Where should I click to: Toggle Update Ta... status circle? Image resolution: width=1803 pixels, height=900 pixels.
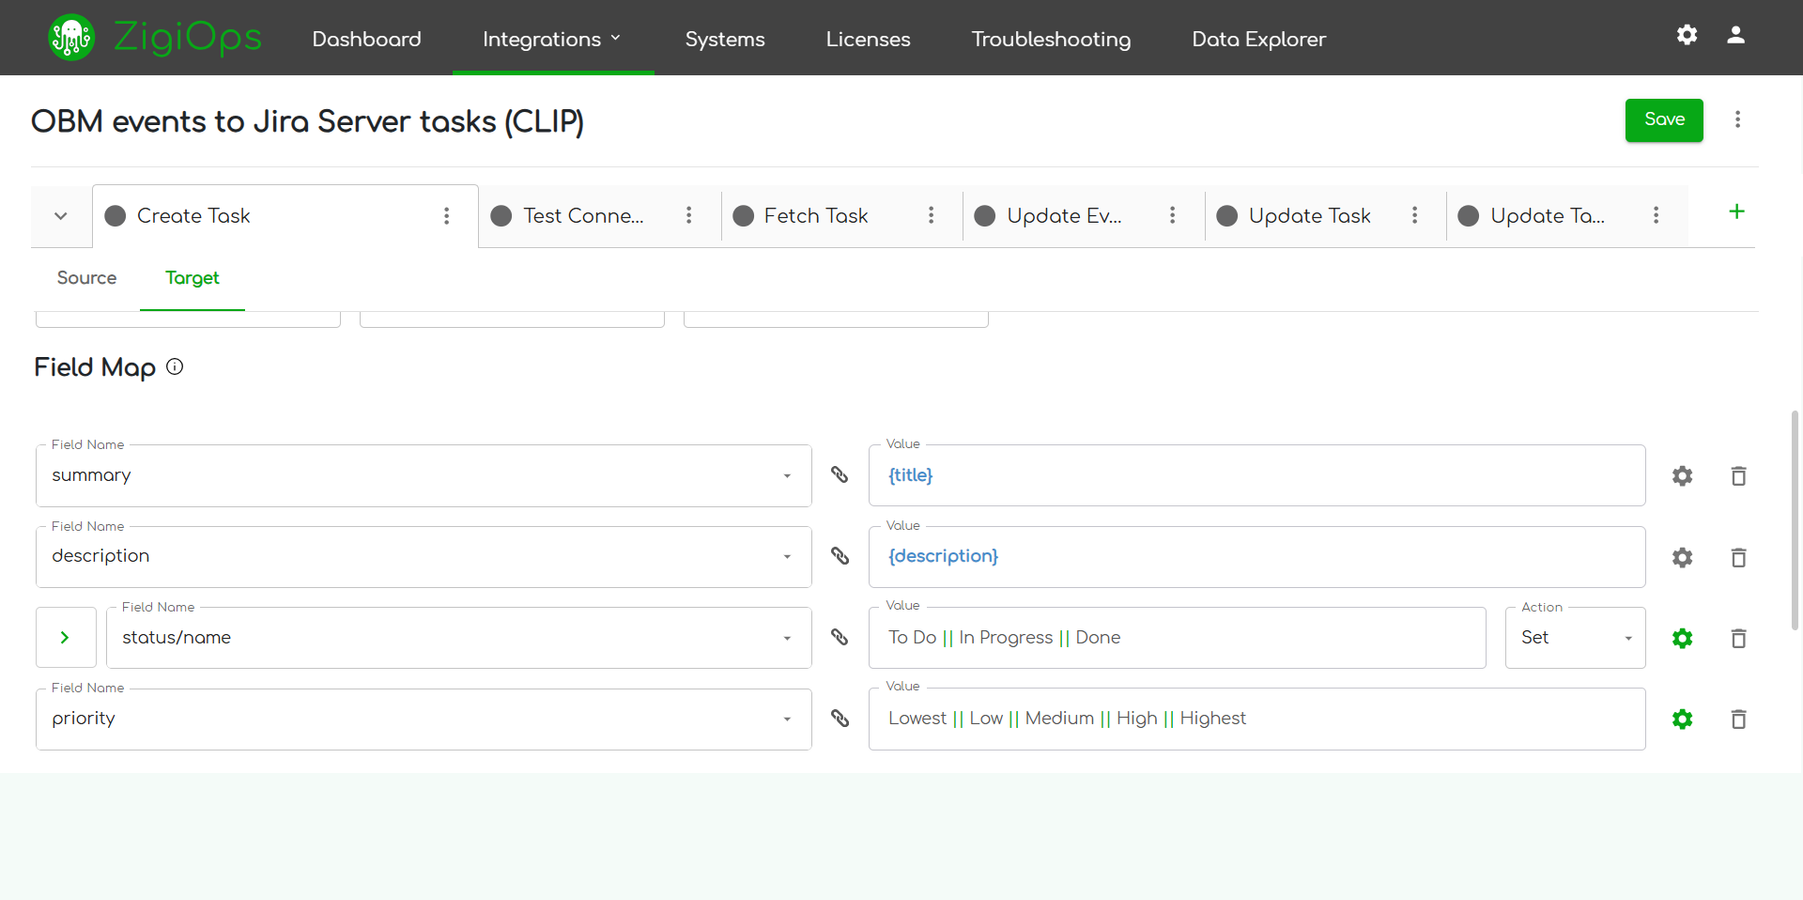click(1469, 216)
